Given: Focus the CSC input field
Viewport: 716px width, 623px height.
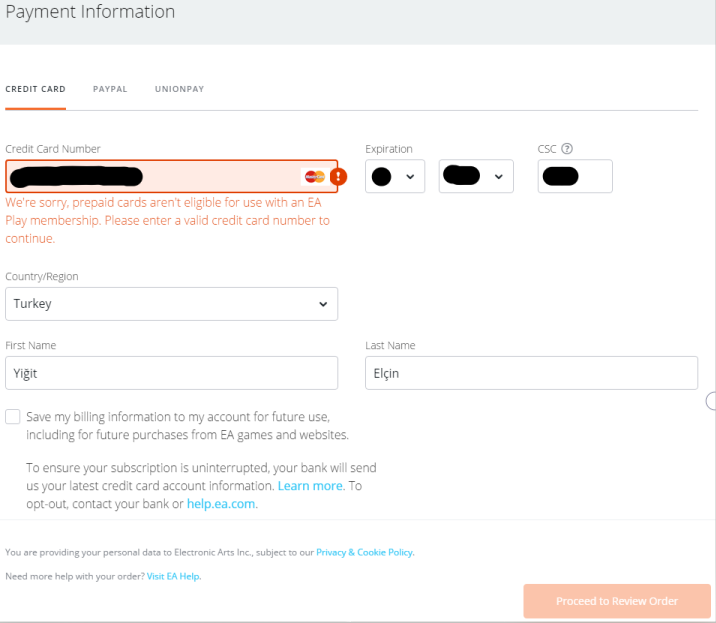Looking at the screenshot, I should pyautogui.click(x=575, y=177).
